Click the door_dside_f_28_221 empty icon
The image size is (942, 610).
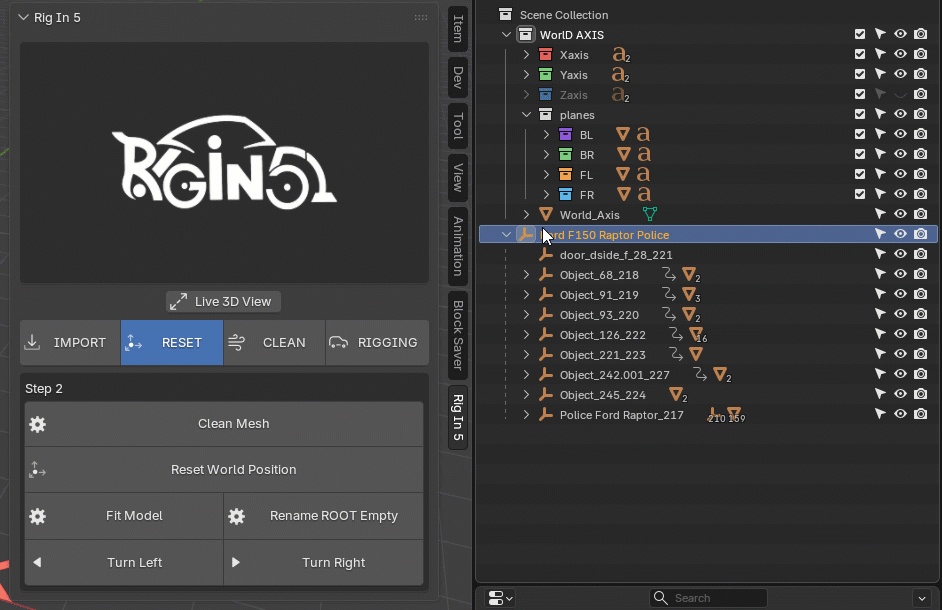coord(545,255)
